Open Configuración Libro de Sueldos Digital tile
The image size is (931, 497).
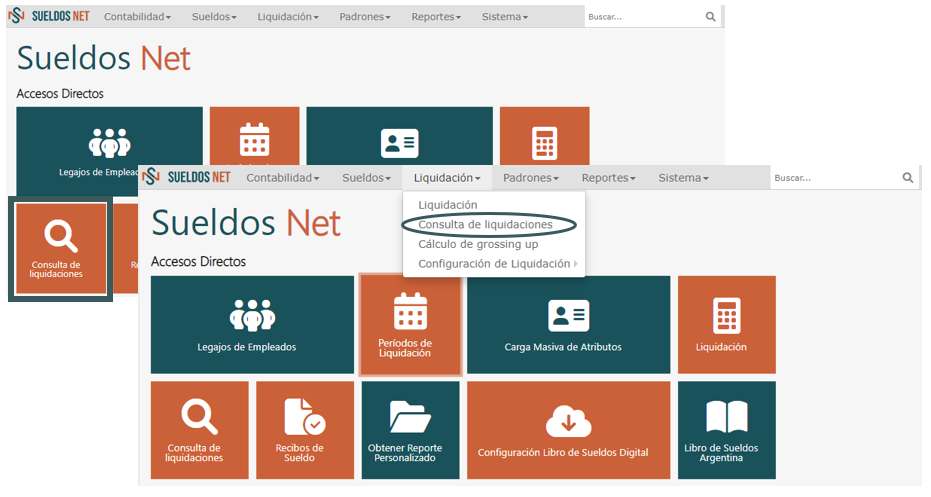tap(568, 430)
